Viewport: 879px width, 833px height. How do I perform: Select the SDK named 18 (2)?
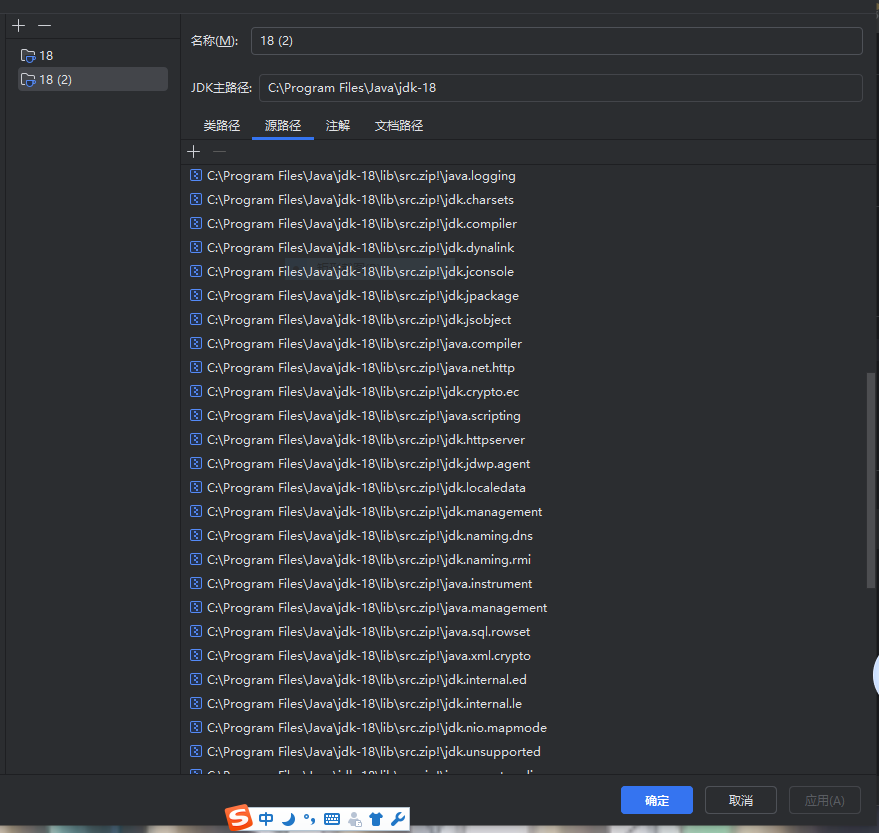[x=93, y=80]
